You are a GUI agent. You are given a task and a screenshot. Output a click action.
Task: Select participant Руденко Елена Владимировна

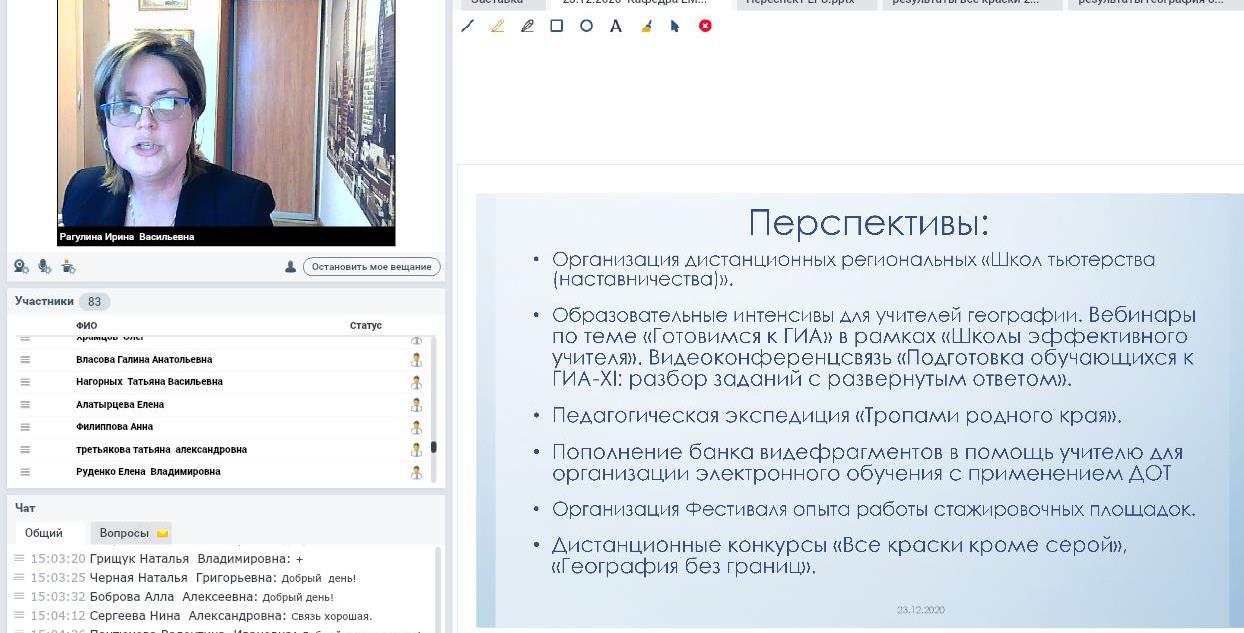(148, 472)
